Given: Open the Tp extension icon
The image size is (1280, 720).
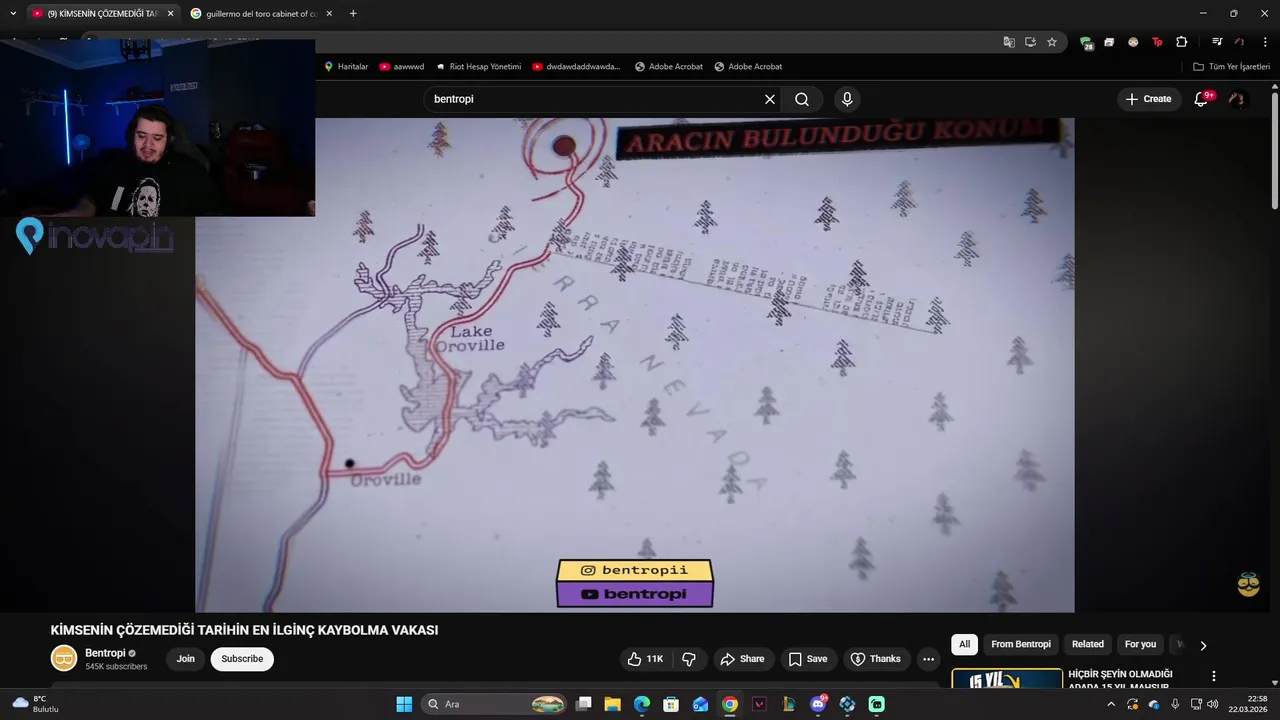Looking at the screenshot, I should [x=1157, y=42].
